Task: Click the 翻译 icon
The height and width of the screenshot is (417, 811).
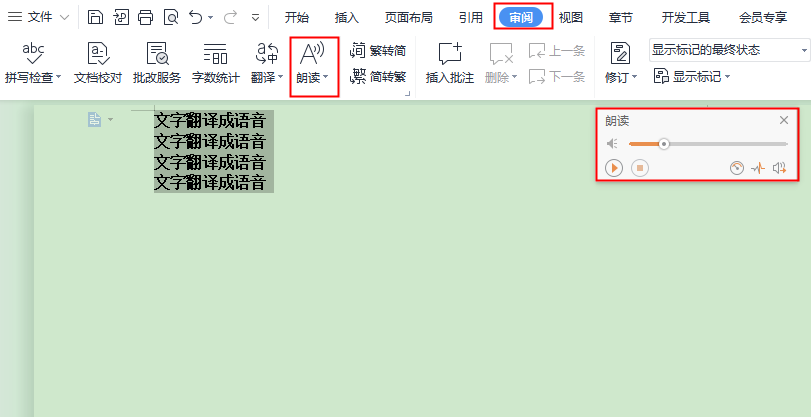Action: click(x=267, y=53)
